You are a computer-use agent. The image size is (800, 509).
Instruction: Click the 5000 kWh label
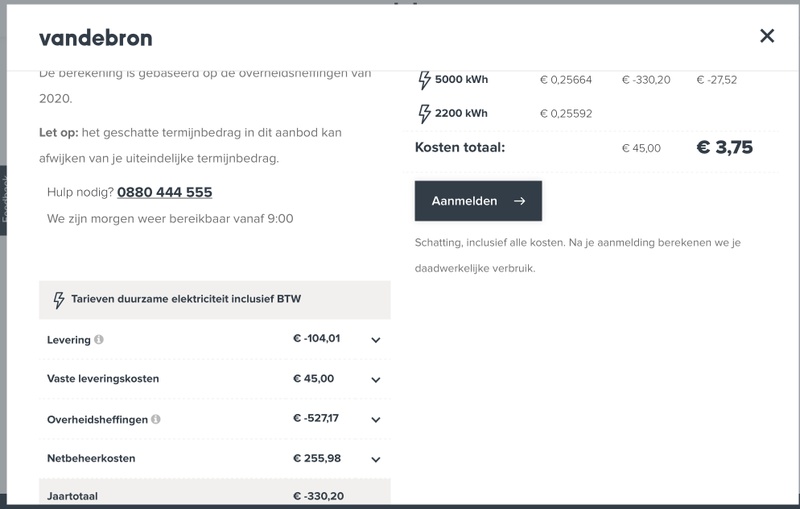[461, 80]
